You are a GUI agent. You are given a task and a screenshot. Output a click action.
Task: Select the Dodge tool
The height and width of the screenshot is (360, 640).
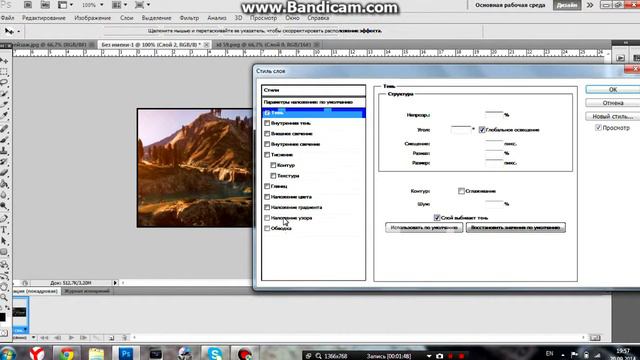click(x=4, y=206)
